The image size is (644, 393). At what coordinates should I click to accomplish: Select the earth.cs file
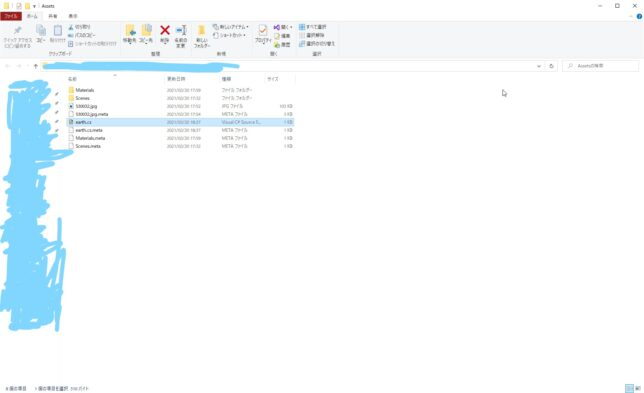pyautogui.click(x=181, y=122)
